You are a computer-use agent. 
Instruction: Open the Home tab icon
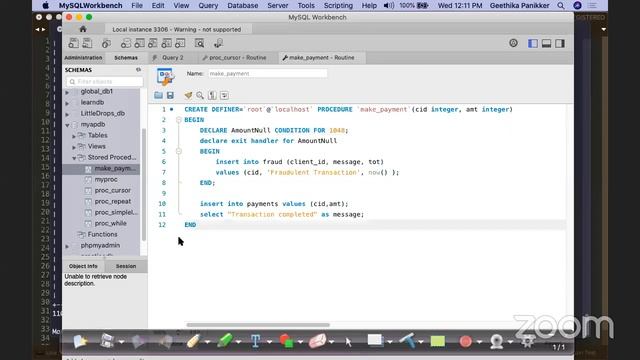click(83, 29)
